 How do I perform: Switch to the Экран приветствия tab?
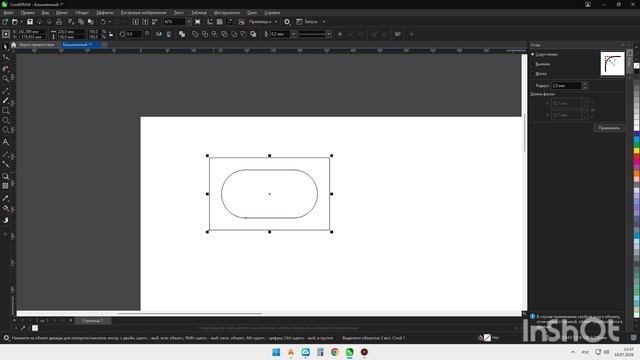36,44
